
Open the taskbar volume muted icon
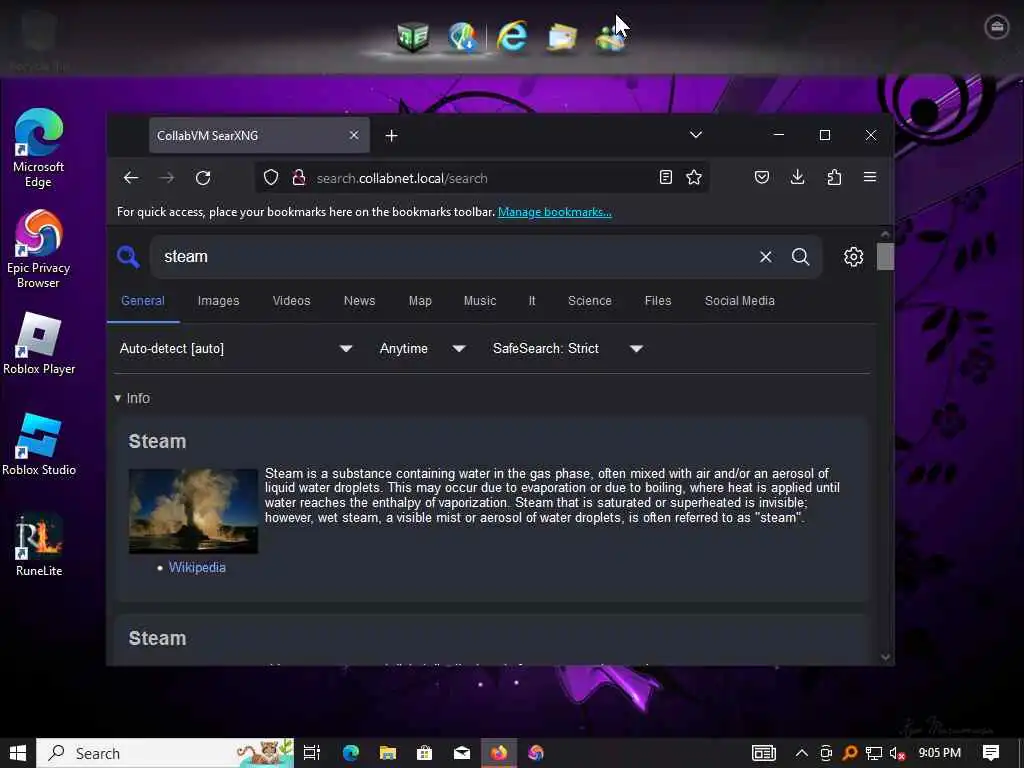click(897, 754)
